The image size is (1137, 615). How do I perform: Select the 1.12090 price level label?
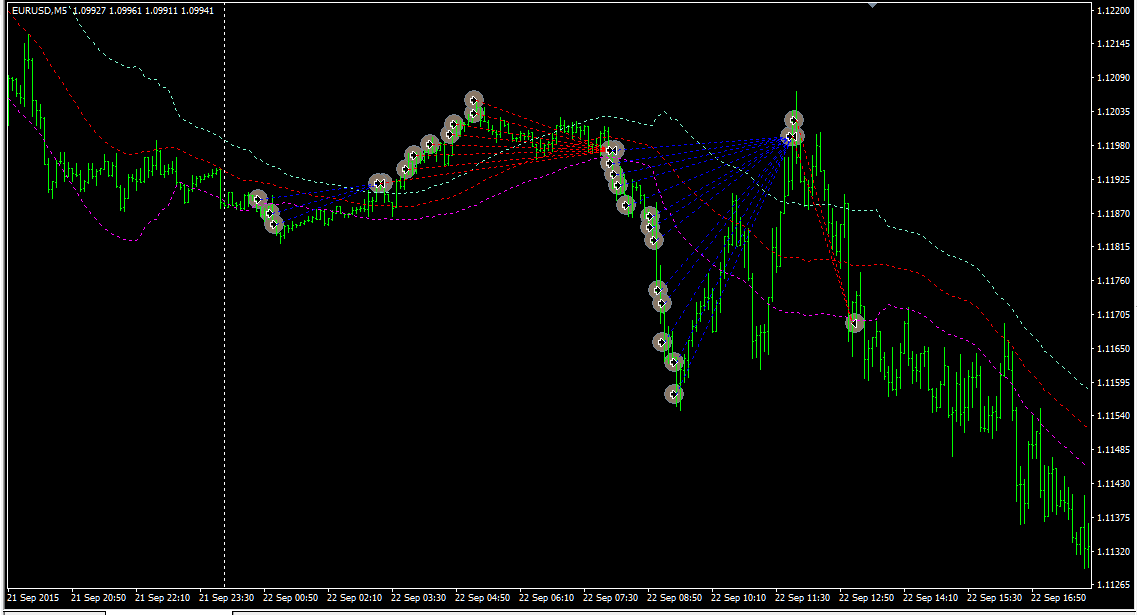coord(1113,78)
